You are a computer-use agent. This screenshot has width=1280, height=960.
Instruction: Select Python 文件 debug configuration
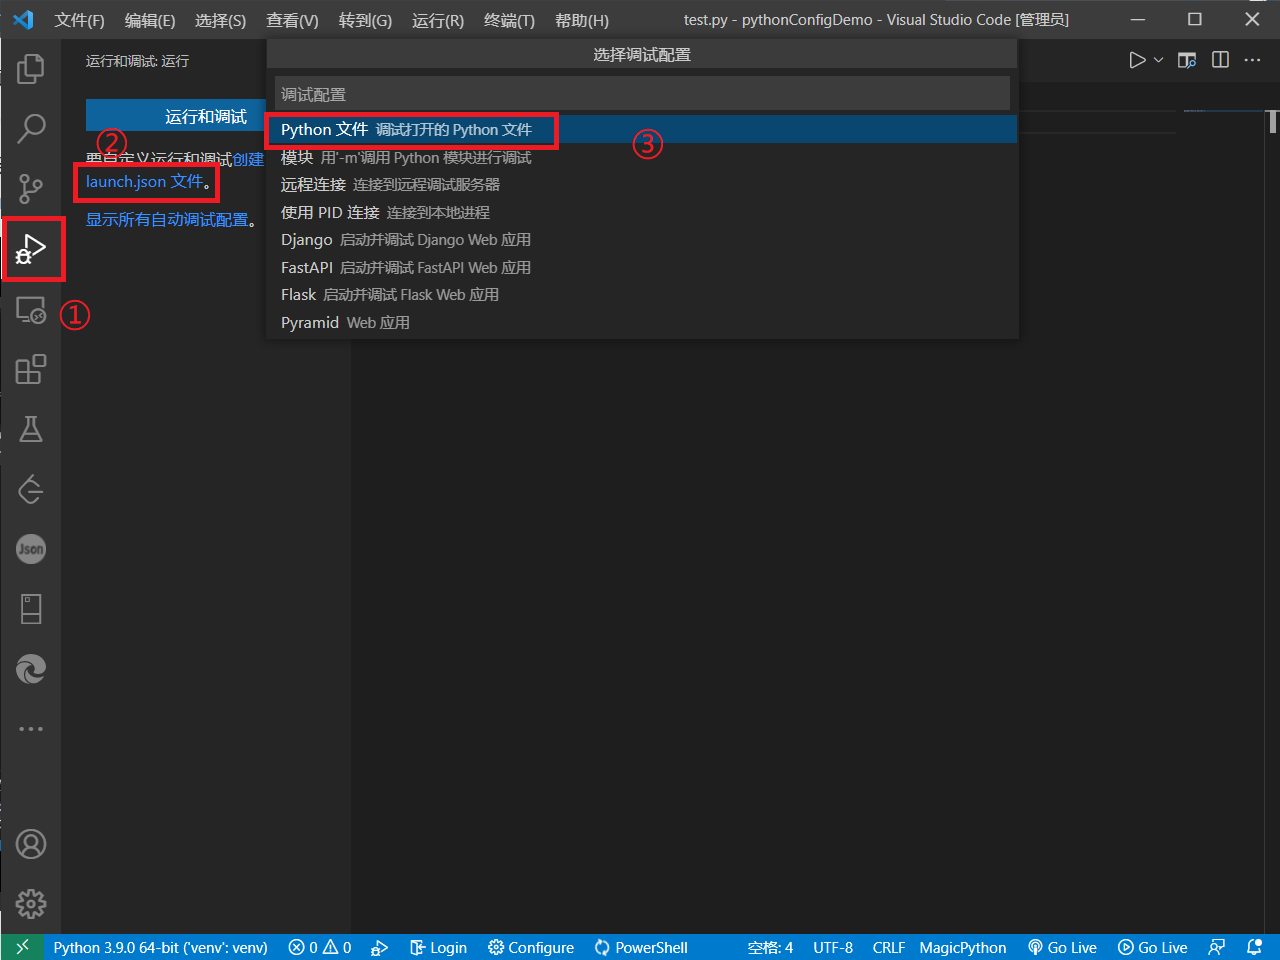pos(406,130)
